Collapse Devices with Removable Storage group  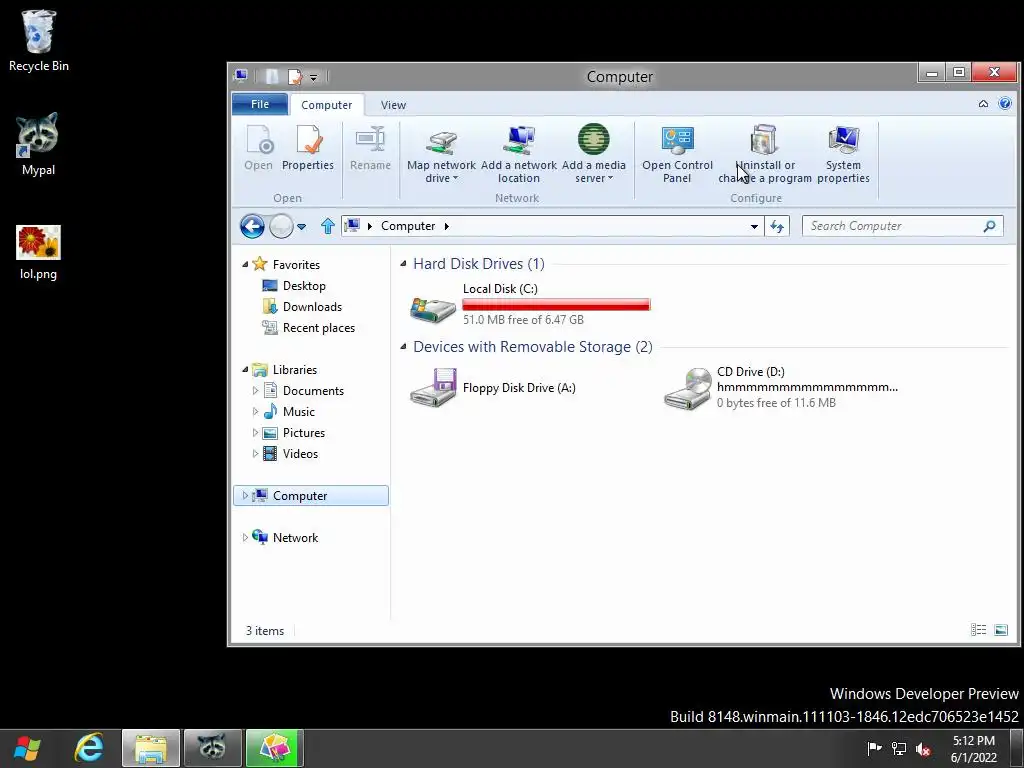pyautogui.click(x=404, y=347)
